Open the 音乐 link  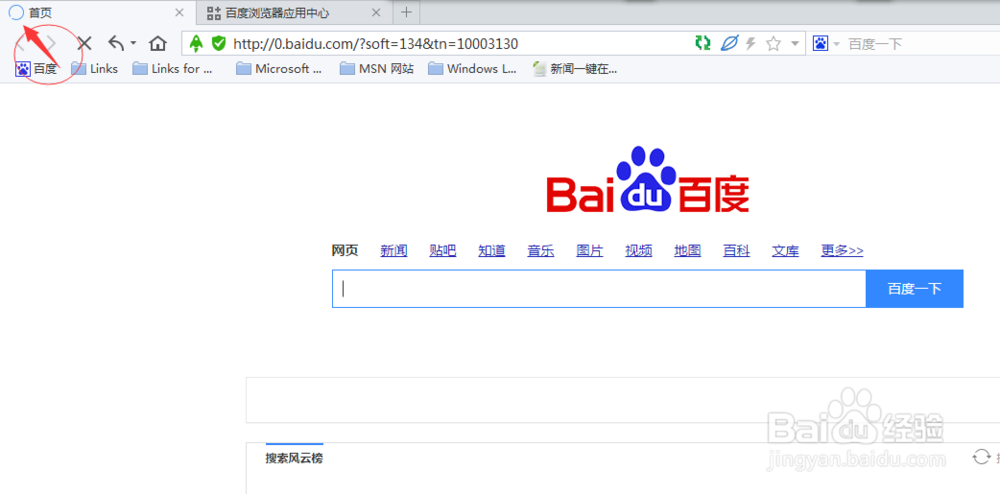[x=541, y=251]
